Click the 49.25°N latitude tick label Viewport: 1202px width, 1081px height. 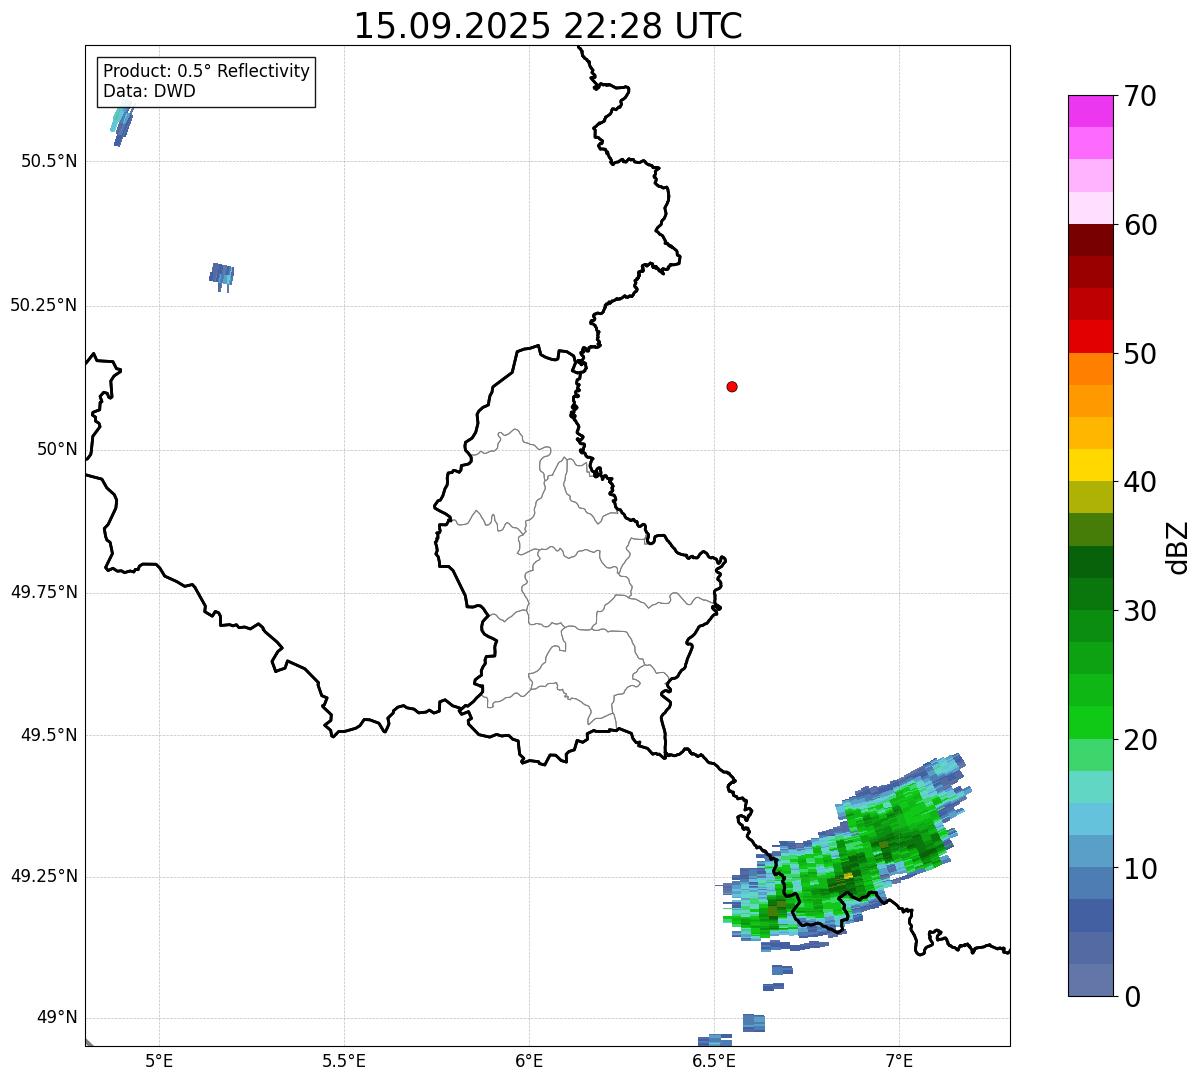[44, 876]
